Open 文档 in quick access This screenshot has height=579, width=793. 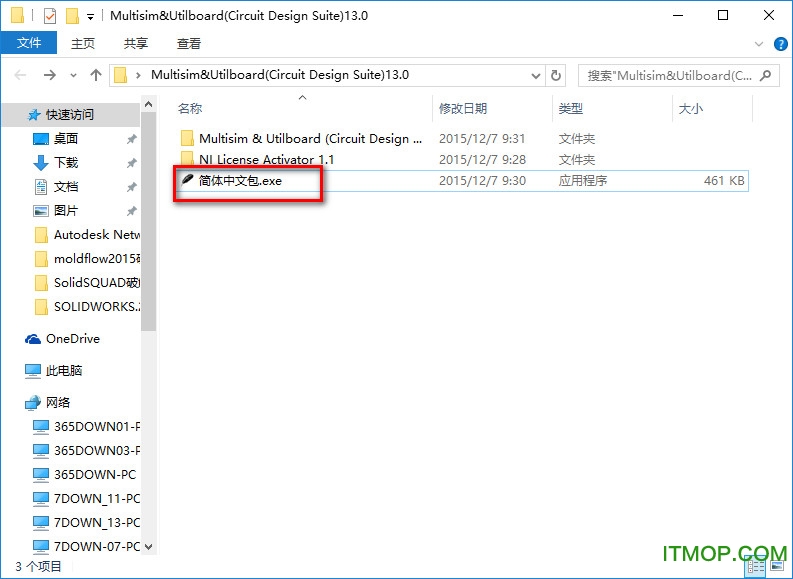click(66, 187)
